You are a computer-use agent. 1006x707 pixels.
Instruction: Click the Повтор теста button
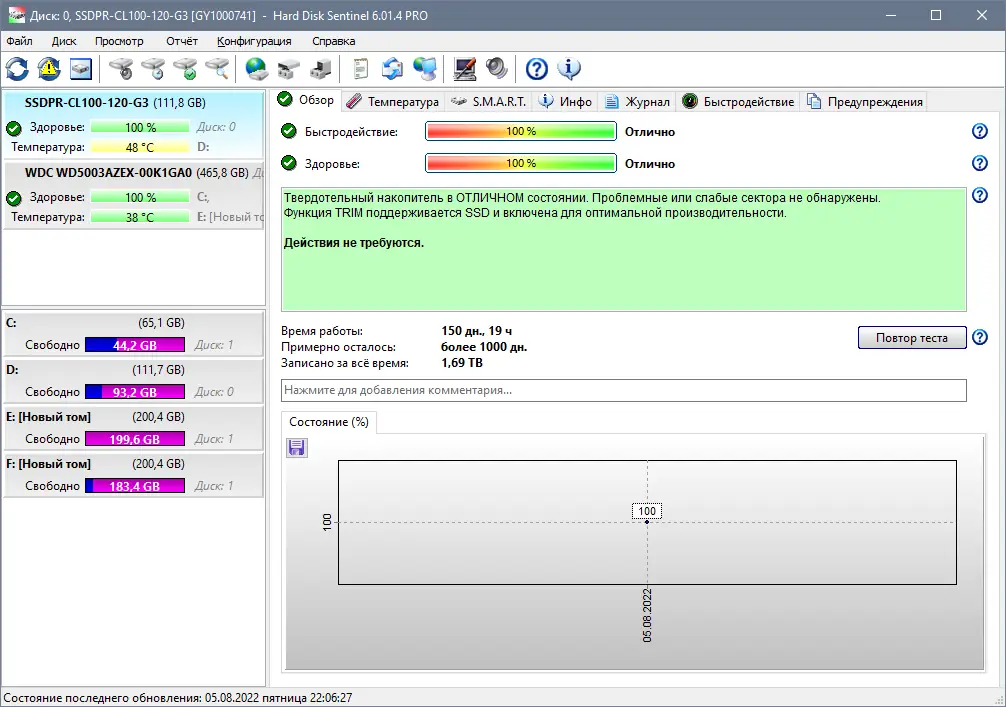tap(912, 337)
